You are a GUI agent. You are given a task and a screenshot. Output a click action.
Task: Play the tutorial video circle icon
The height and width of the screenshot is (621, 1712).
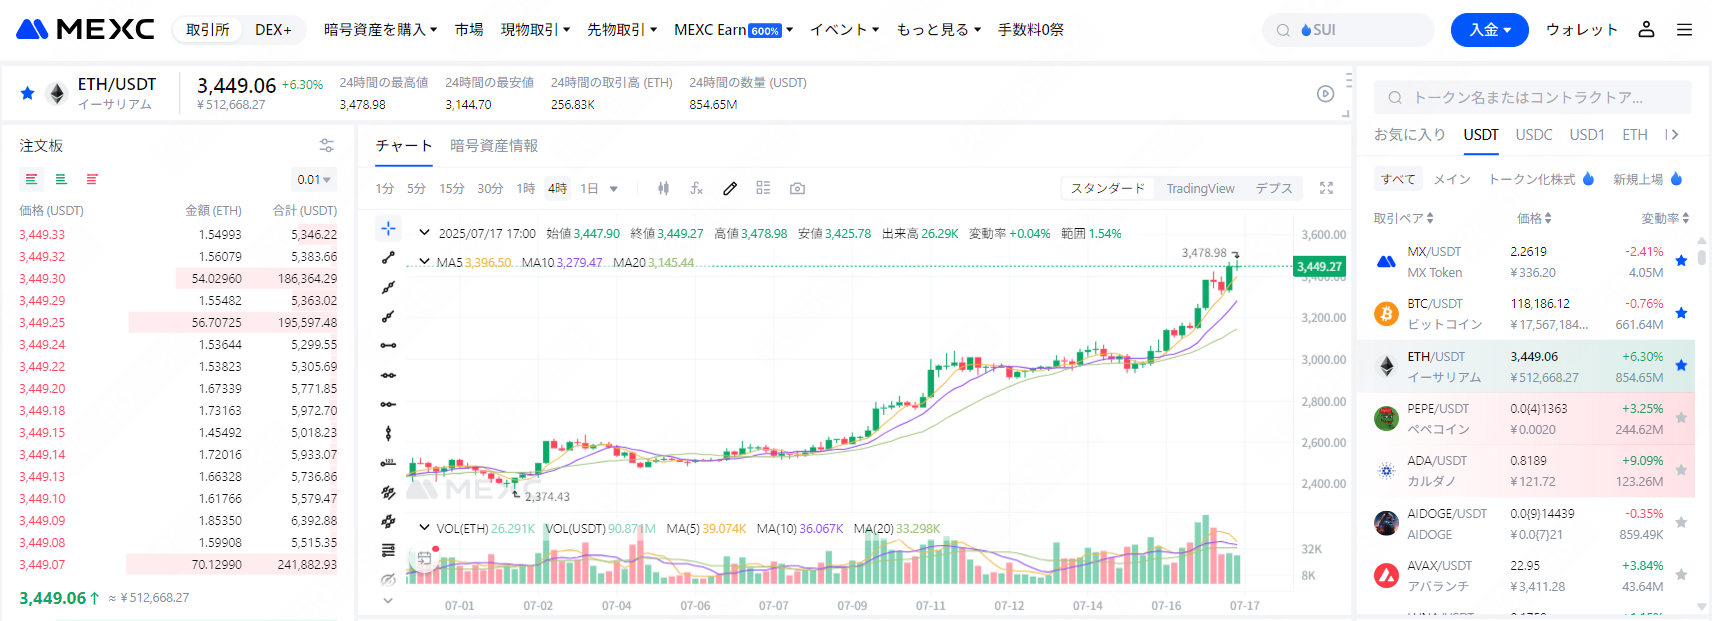click(x=1325, y=94)
